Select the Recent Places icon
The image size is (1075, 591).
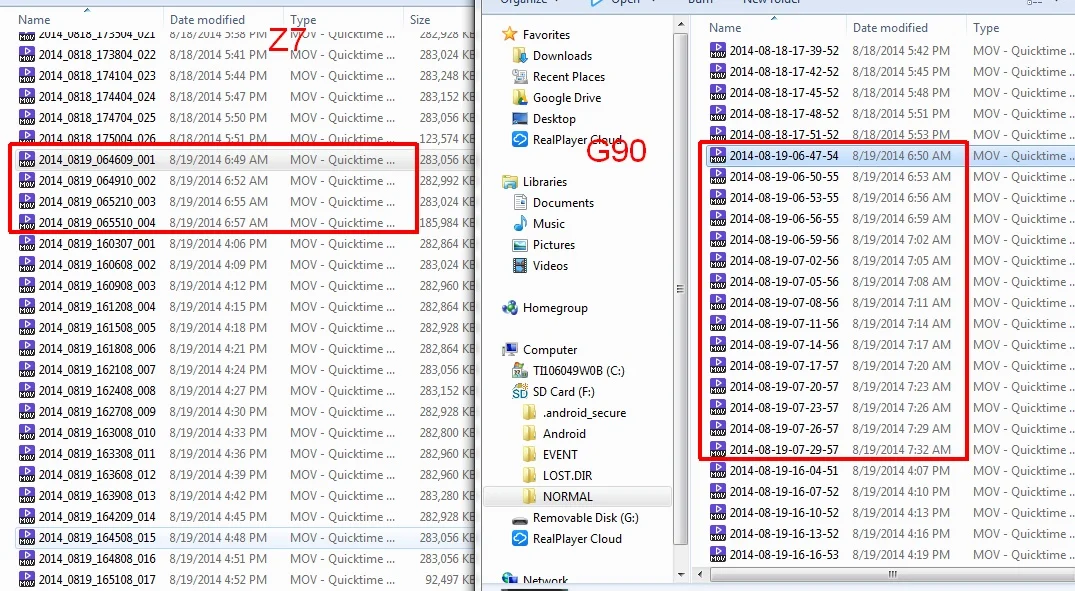click(522, 76)
